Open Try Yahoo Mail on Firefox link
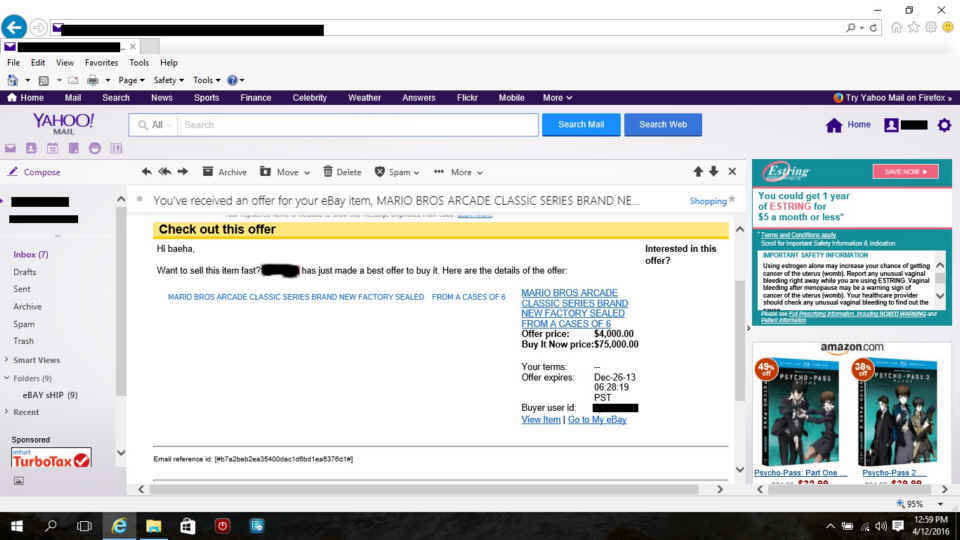 pos(893,98)
